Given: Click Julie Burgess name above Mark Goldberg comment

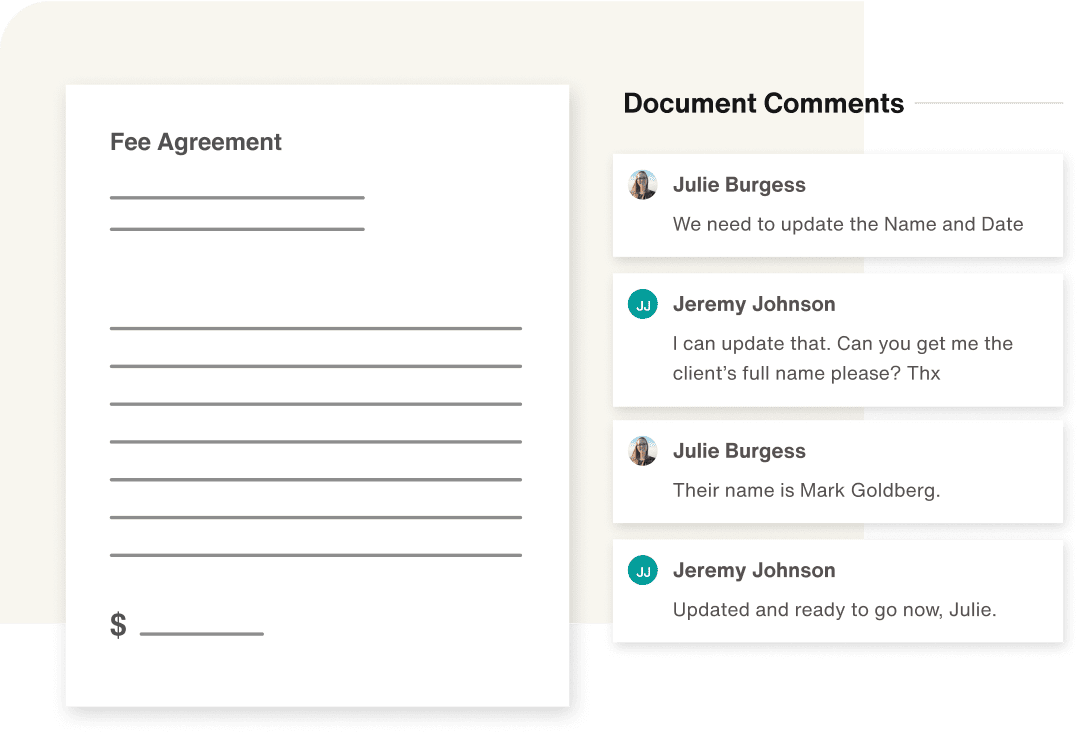Looking at the screenshot, I should (739, 451).
